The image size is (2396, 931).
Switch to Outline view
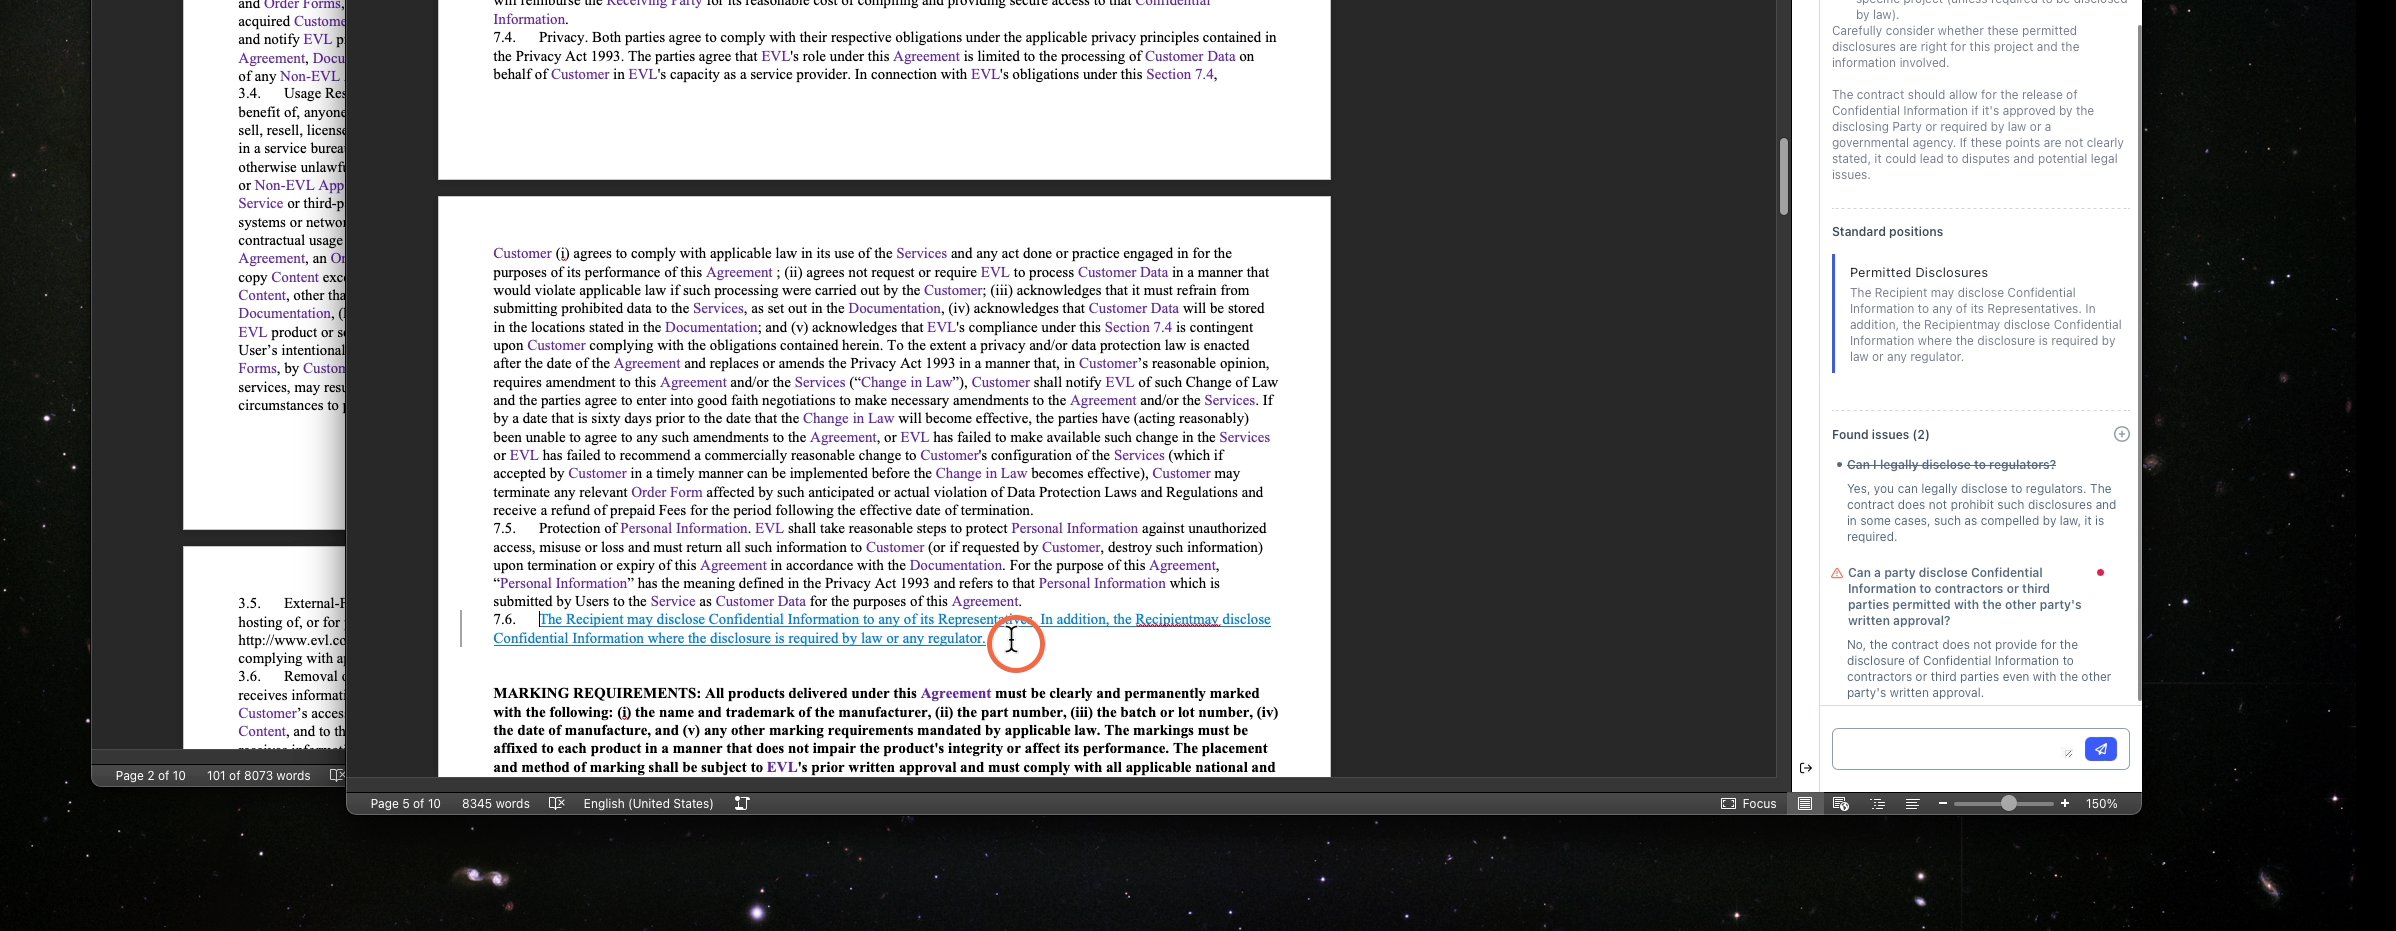[1877, 803]
